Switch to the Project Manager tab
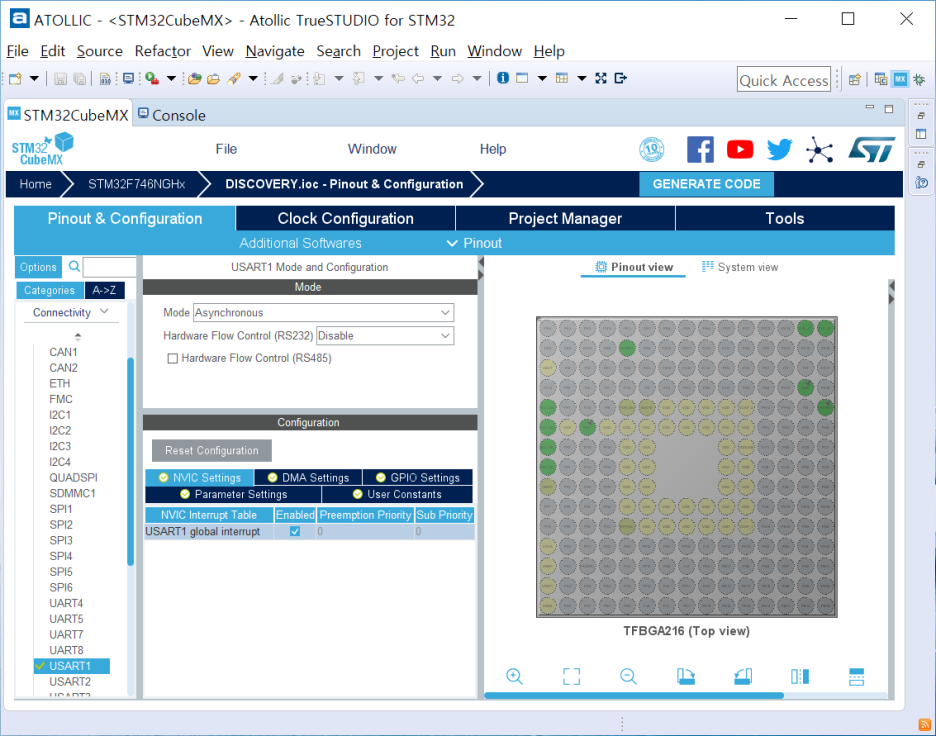936x736 pixels. 565,218
